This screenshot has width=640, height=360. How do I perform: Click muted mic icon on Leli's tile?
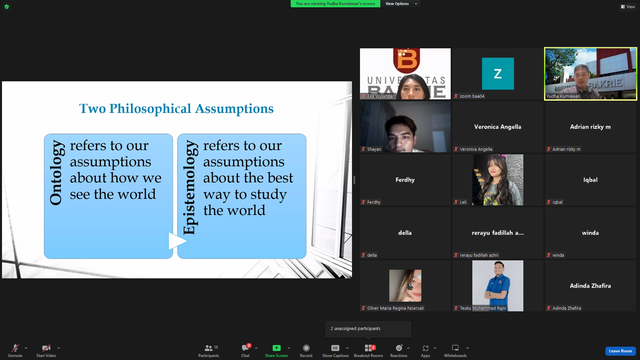456,202
